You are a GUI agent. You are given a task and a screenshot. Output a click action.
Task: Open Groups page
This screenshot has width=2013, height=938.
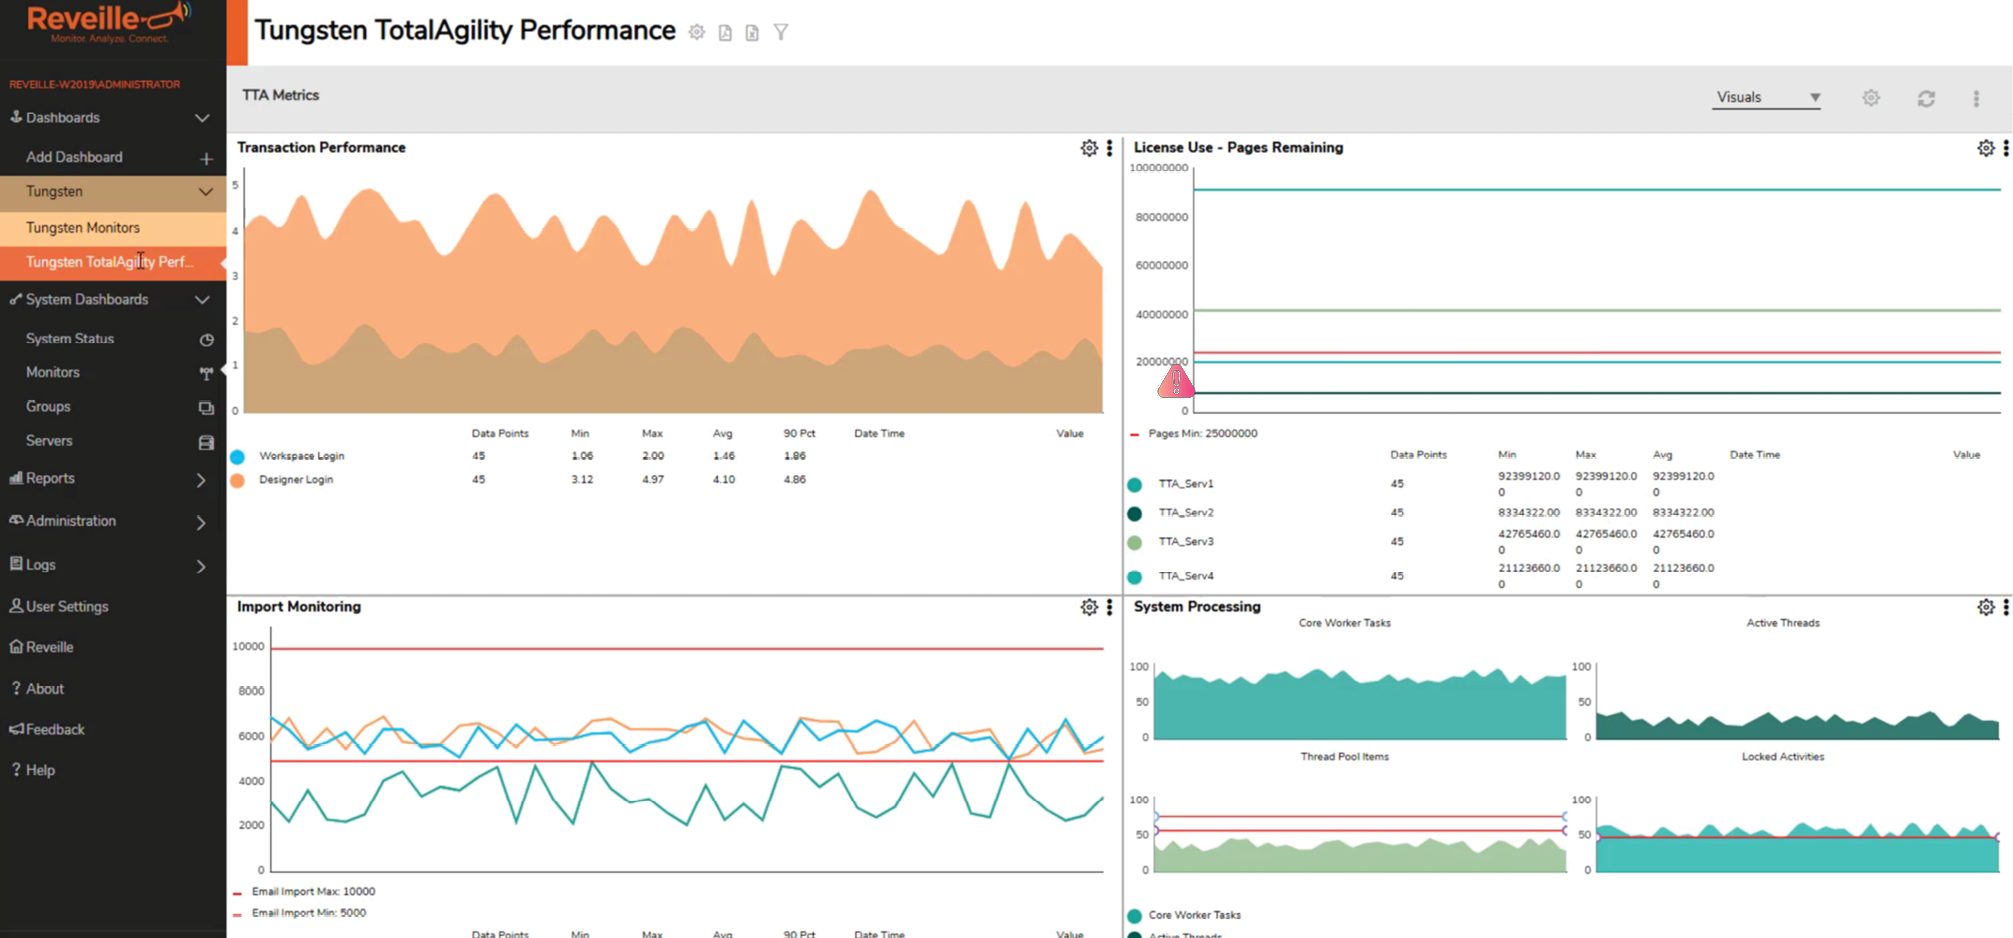tap(48, 407)
